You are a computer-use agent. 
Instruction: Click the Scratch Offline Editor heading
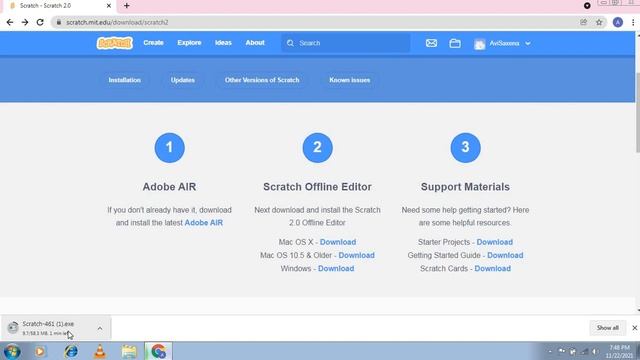pyautogui.click(x=317, y=187)
